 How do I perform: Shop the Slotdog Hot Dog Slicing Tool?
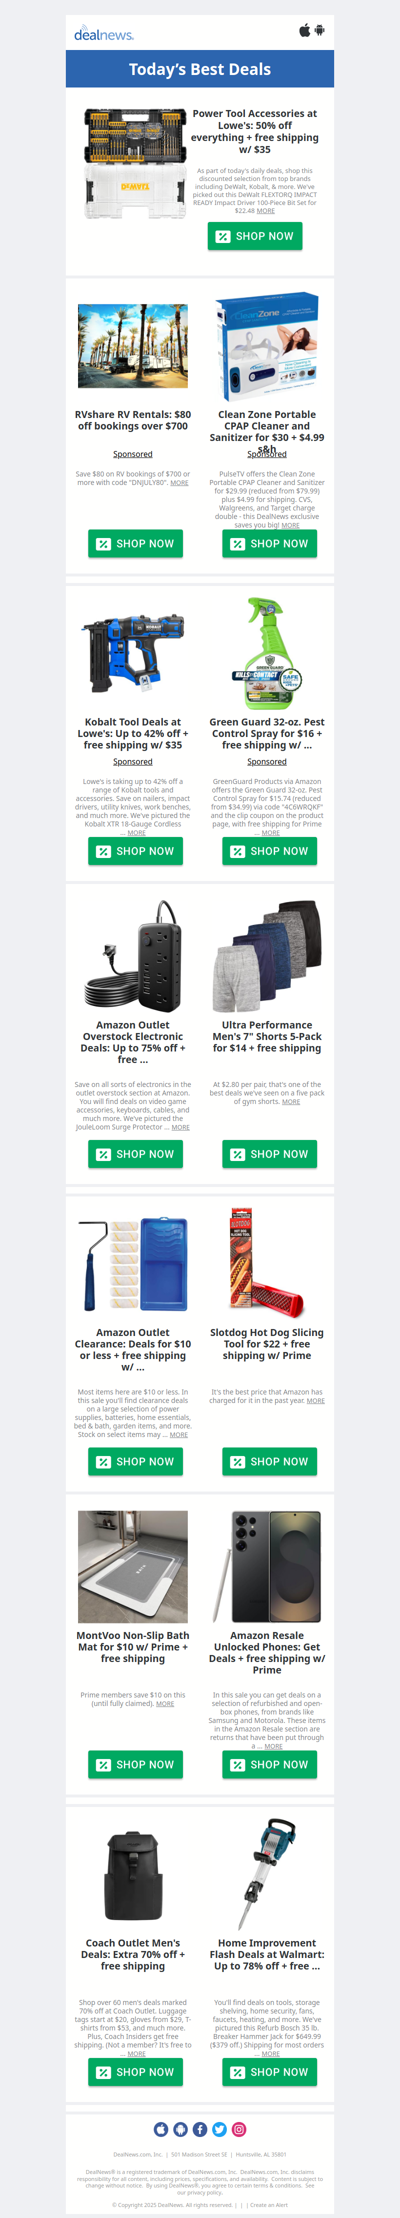click(269, 1462)
